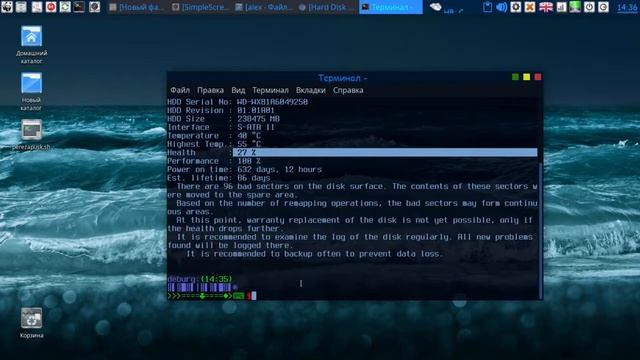Image resolution: width=640 pixels, height=360 pixels.
Task: Open the clipboard manager tray icon
Action: pyautogui.click(x=487, y=7)
